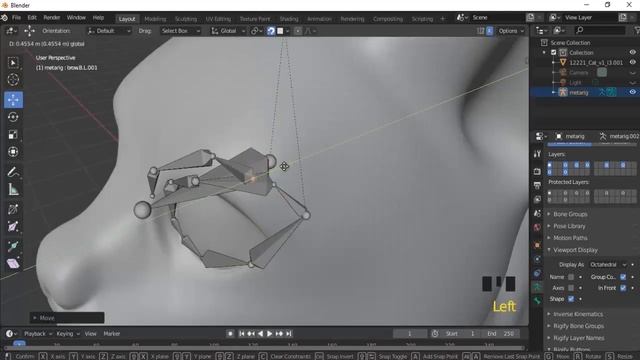The image size is (640, 360).
Task: Open the File menu
Action: pos(16,18)
